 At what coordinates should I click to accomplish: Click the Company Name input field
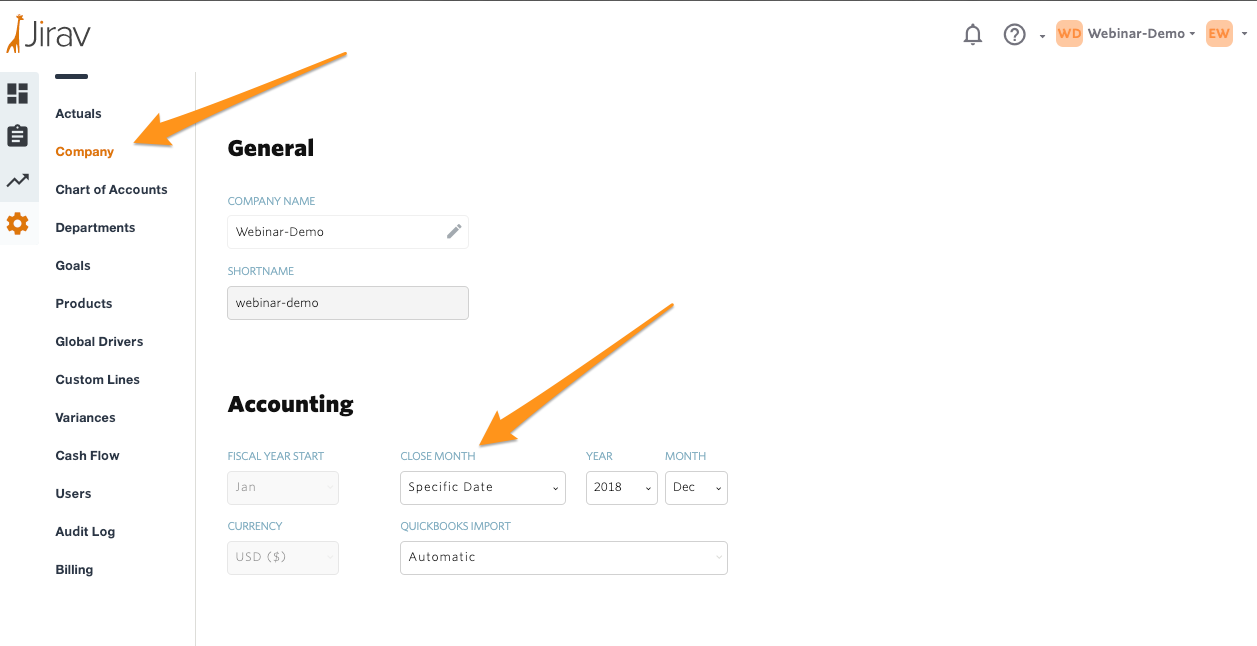(348, 232)
